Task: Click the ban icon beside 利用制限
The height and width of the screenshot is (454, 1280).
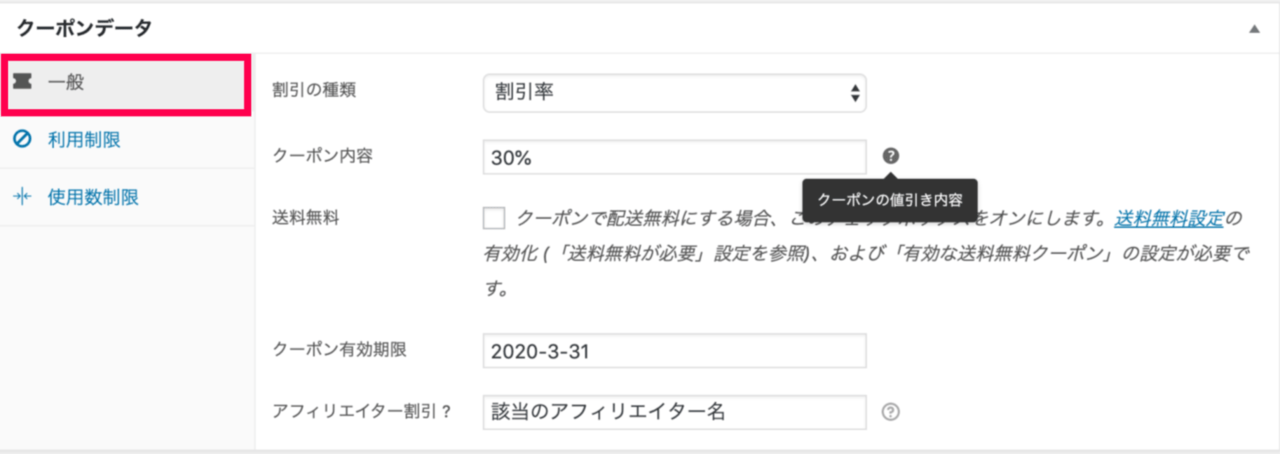Action: 23,140
